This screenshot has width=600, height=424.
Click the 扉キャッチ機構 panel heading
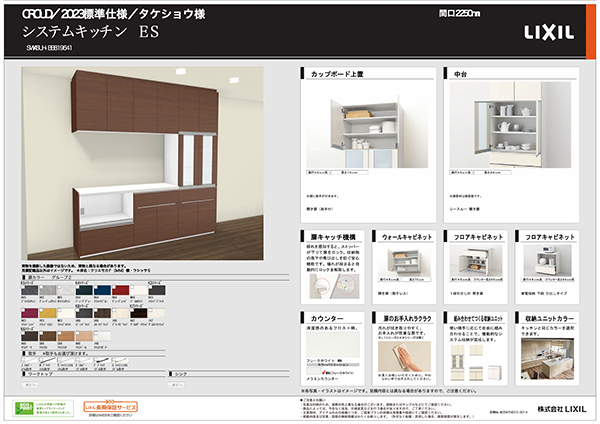tap(333, 237)
